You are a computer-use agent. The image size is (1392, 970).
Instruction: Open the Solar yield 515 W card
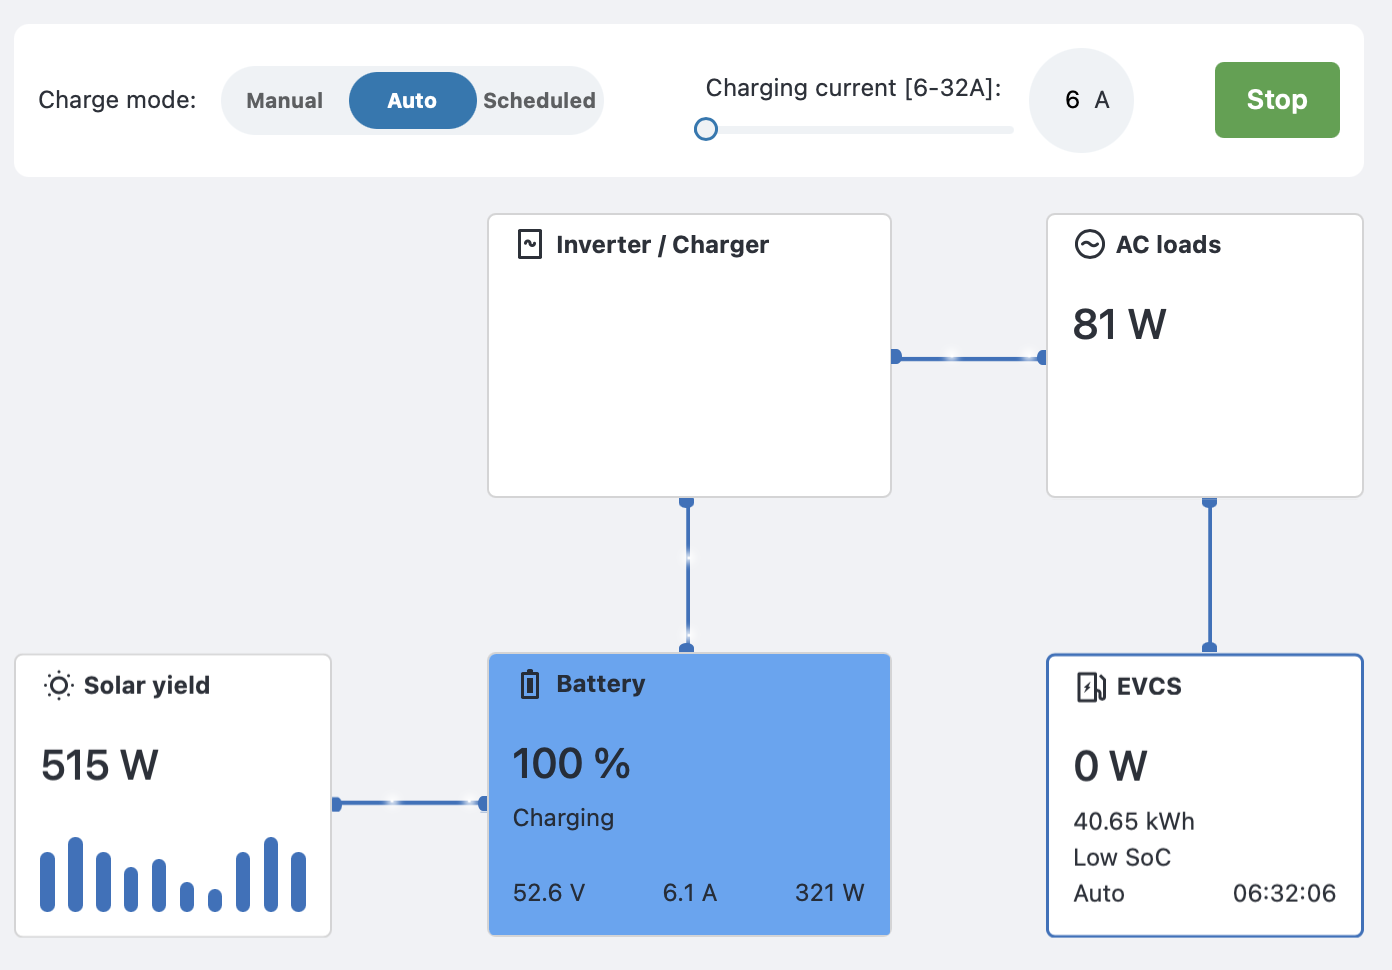173,796
